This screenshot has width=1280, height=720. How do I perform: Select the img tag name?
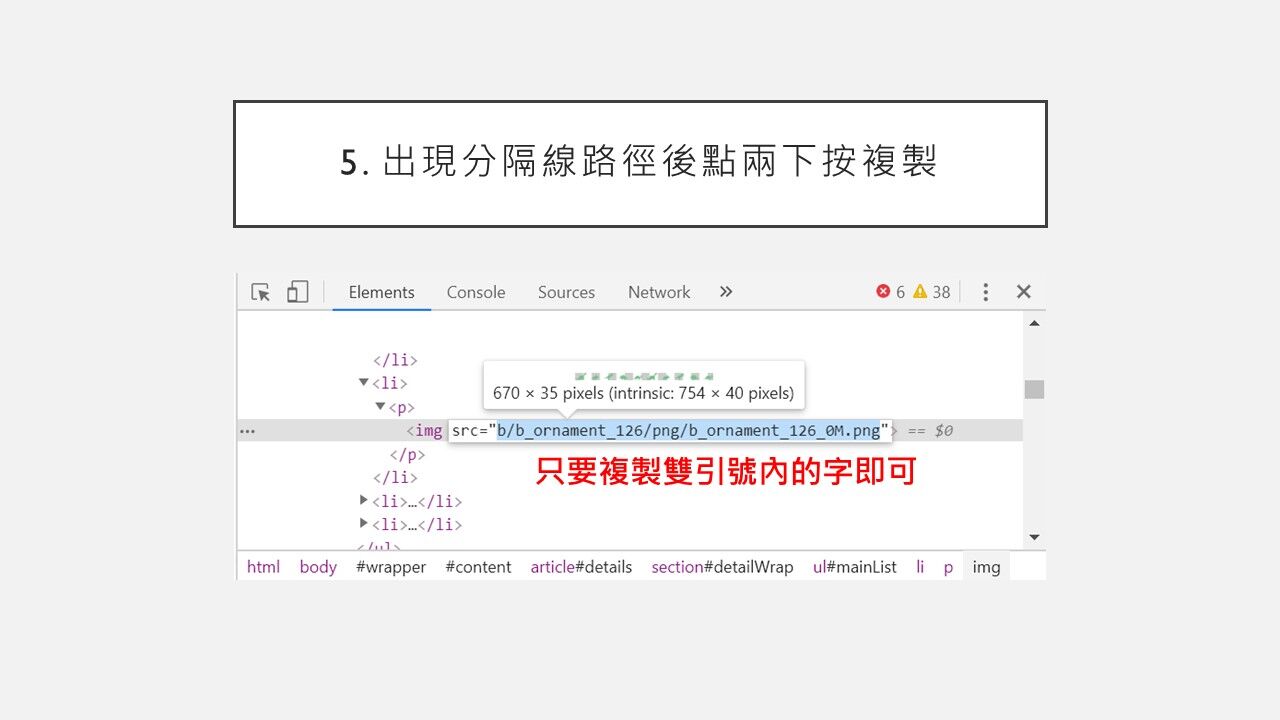(428, 430)
